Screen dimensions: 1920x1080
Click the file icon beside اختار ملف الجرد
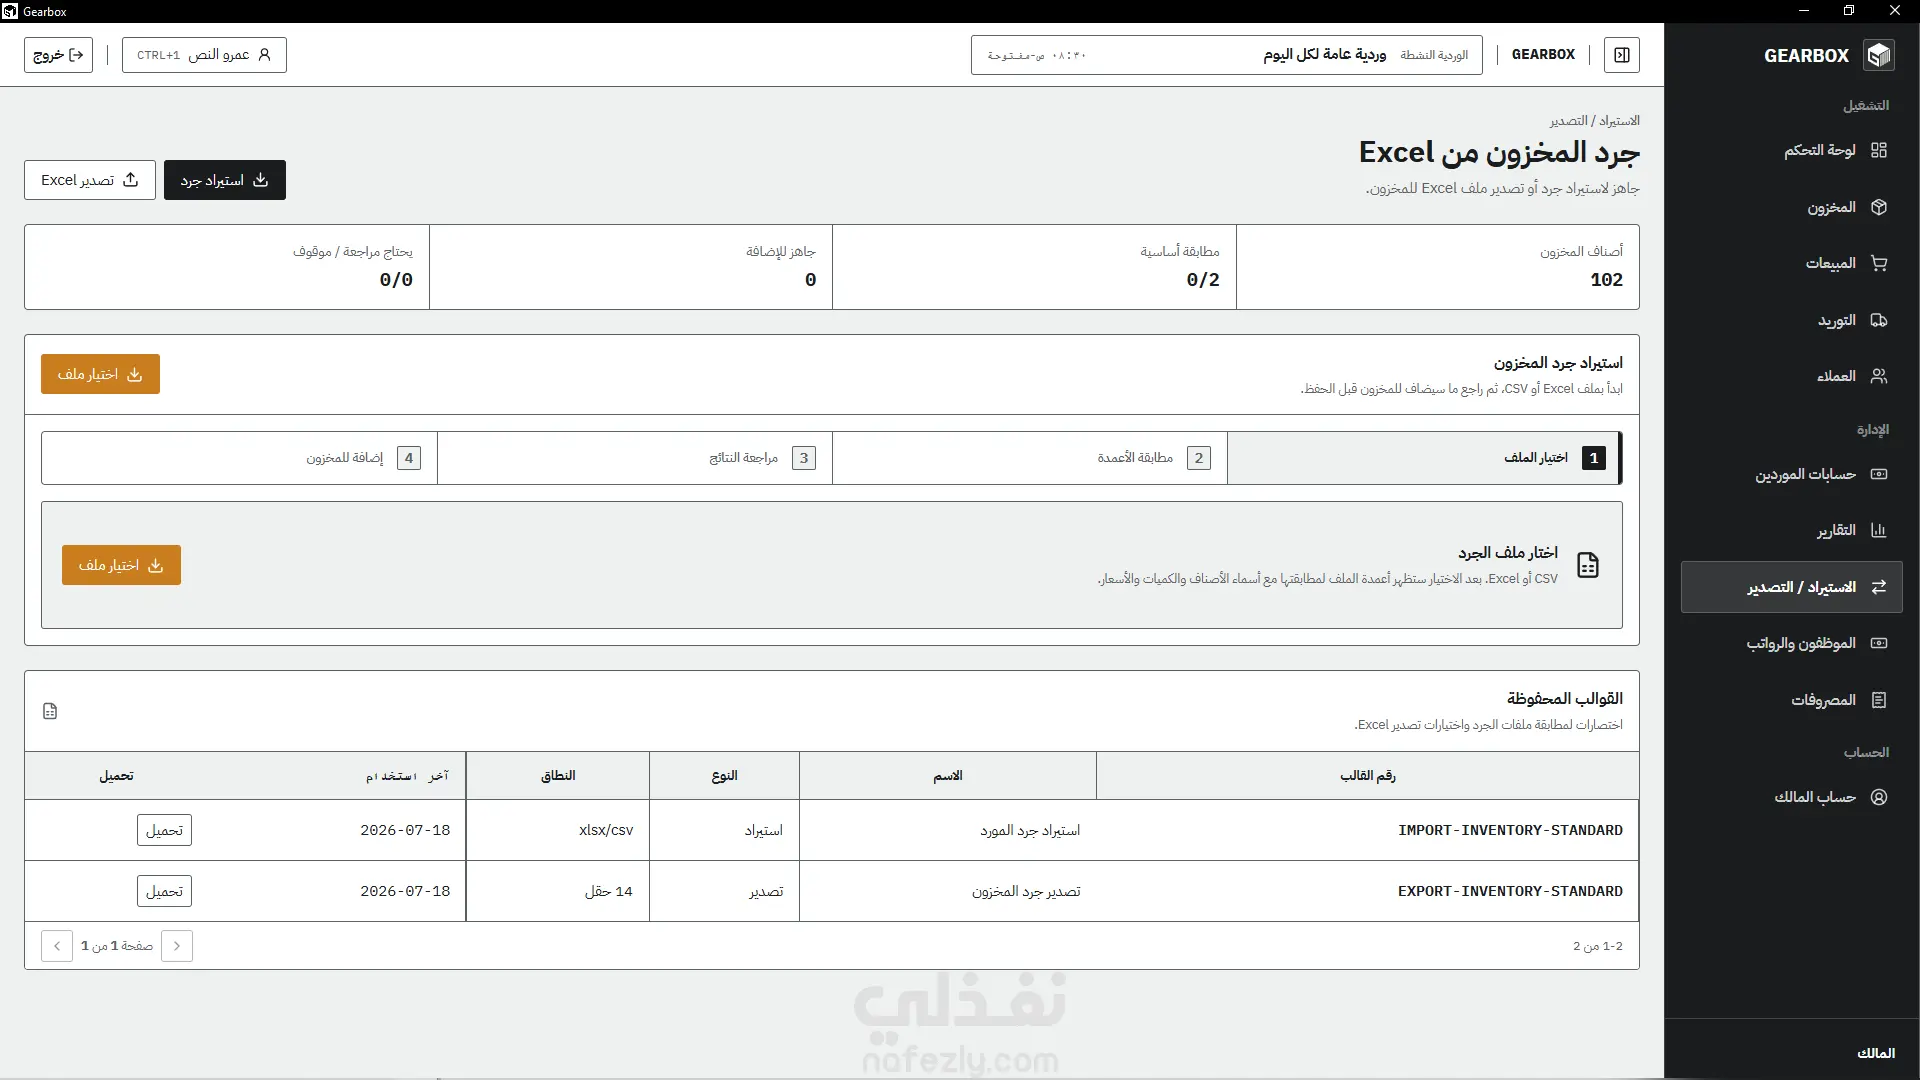[x=1588, y=565]
